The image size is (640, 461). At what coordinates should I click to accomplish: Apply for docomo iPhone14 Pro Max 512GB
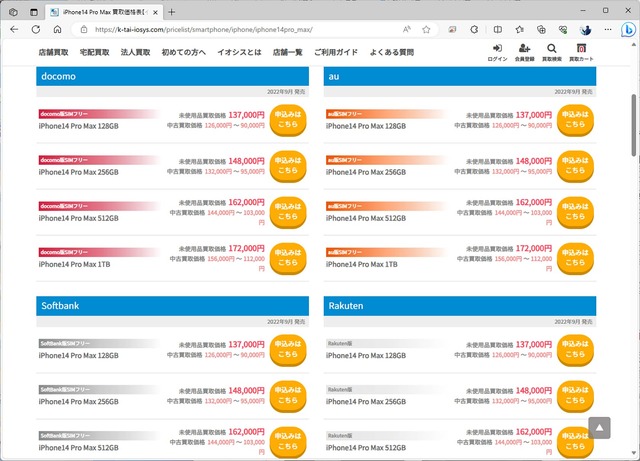[x=288, y=212]
